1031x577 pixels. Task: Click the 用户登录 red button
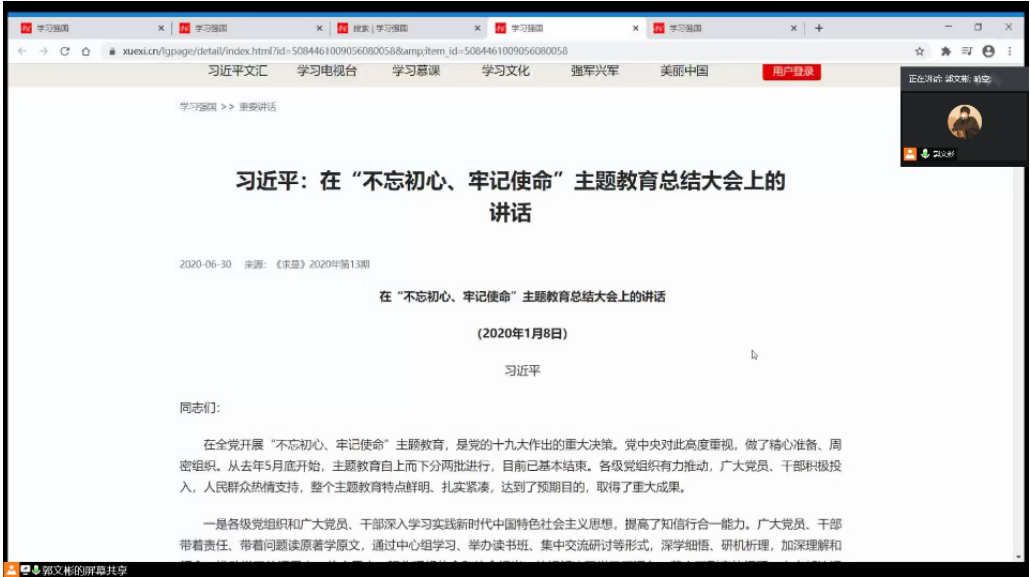(x=791, y=72)
